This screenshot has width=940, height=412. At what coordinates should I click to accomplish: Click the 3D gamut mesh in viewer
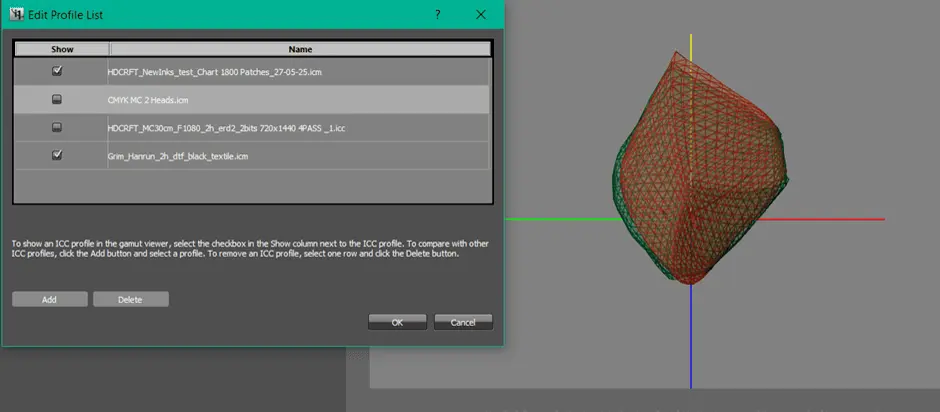(698, 168)
